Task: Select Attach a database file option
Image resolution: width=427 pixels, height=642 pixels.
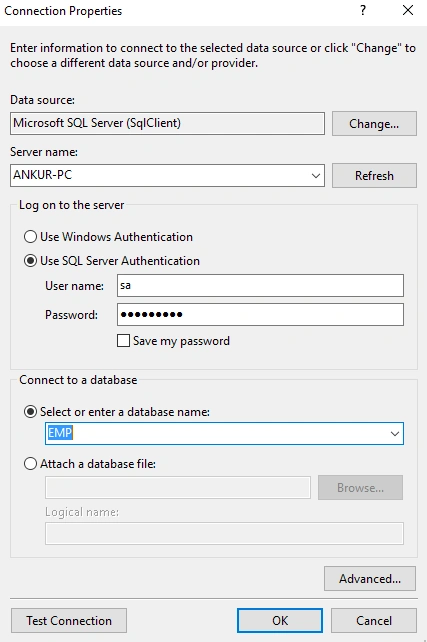Action: pos(30,464)
